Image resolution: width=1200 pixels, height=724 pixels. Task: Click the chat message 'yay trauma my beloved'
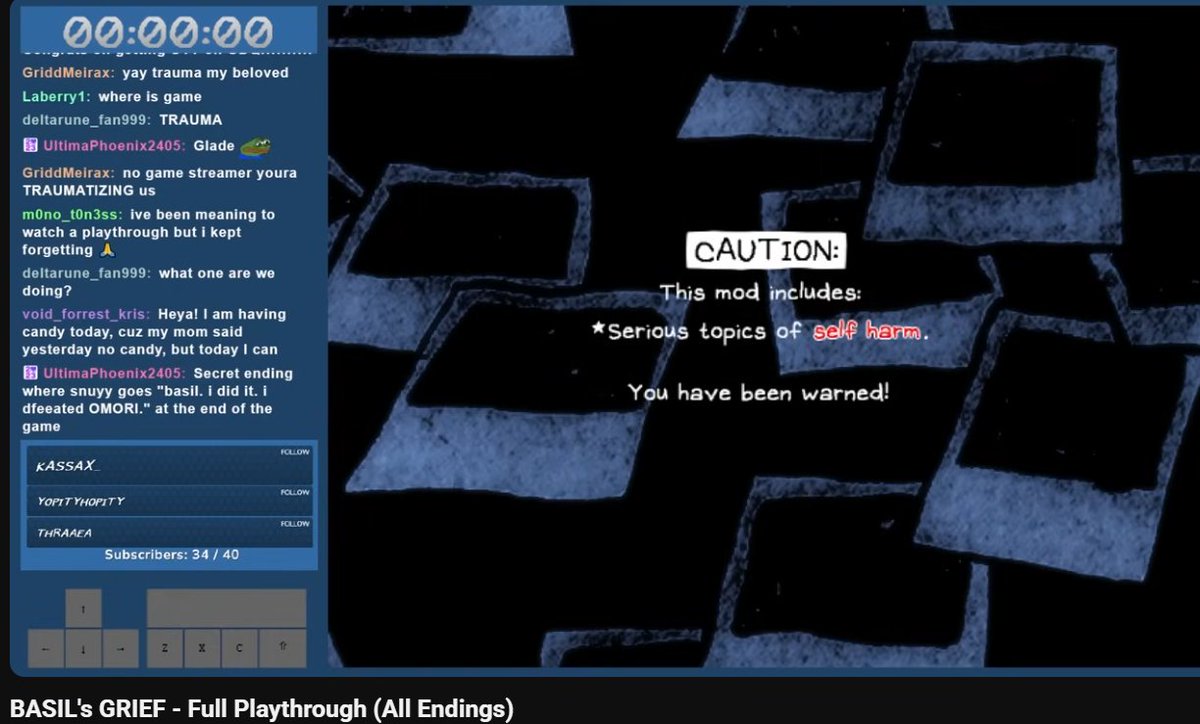205,73
